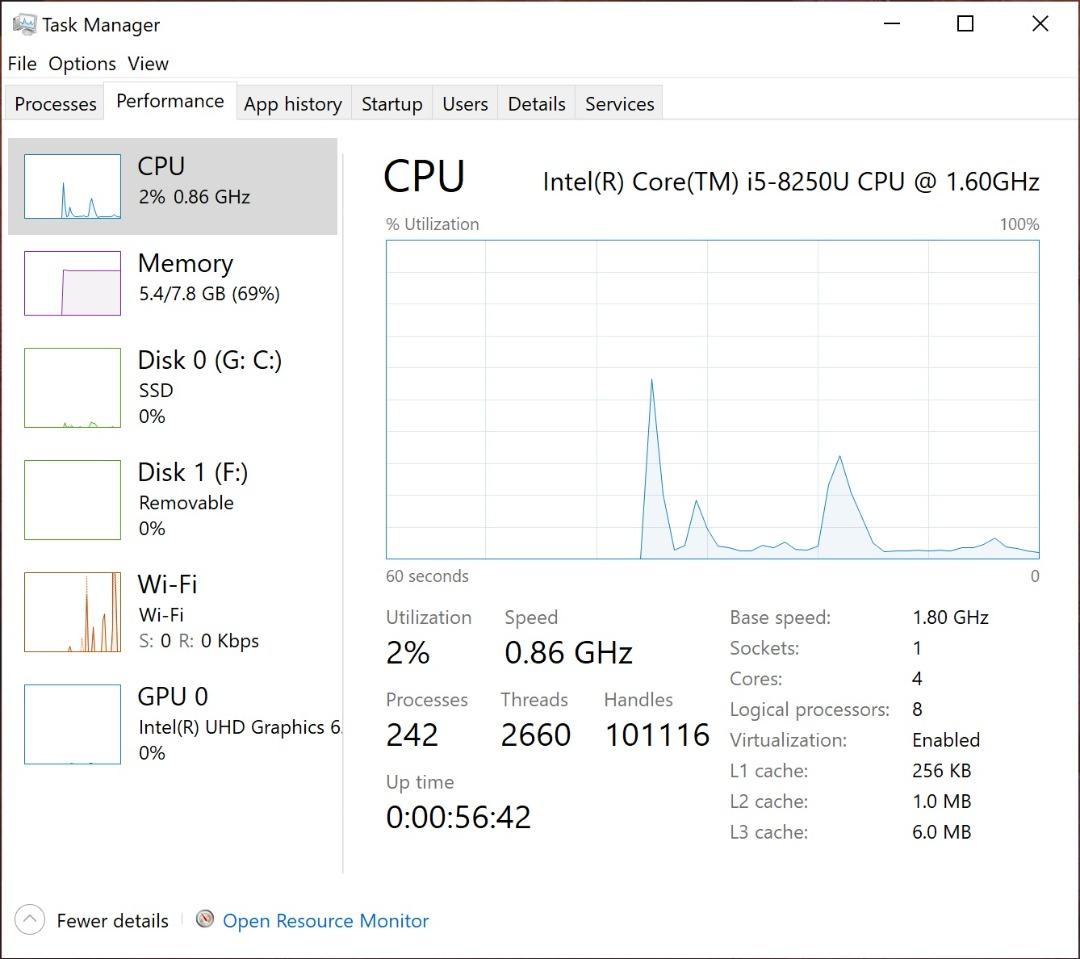
Task: Select the Disk 0 (G: C:) graph
Action: (x=170, y=388)
